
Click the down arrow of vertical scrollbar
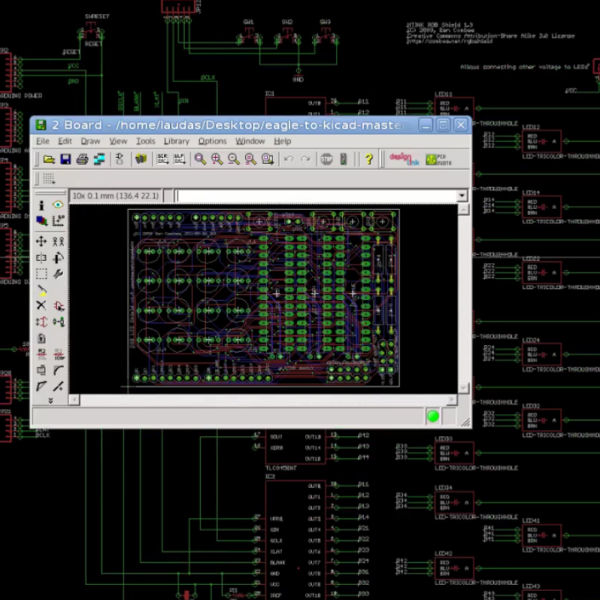point(463,388)
